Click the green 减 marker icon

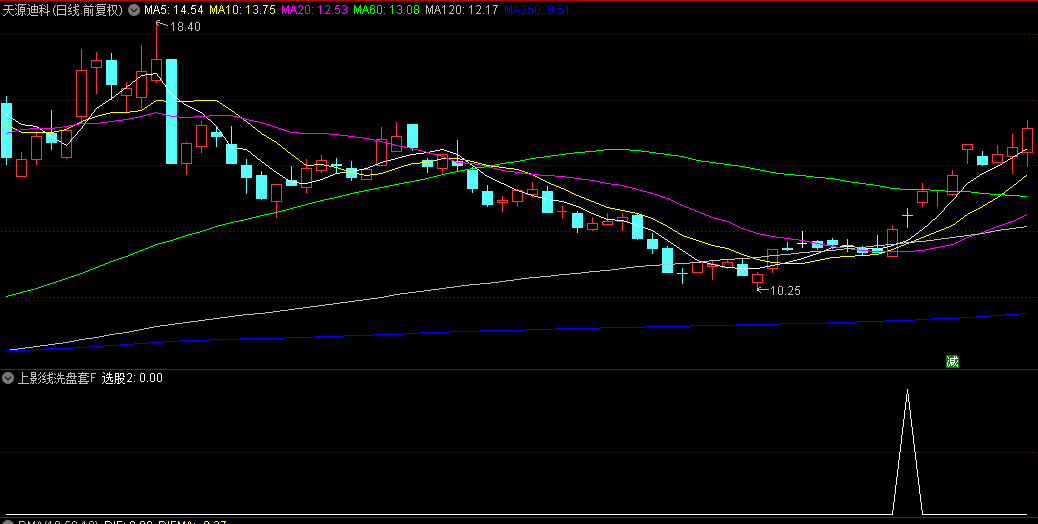click(952, 361)
